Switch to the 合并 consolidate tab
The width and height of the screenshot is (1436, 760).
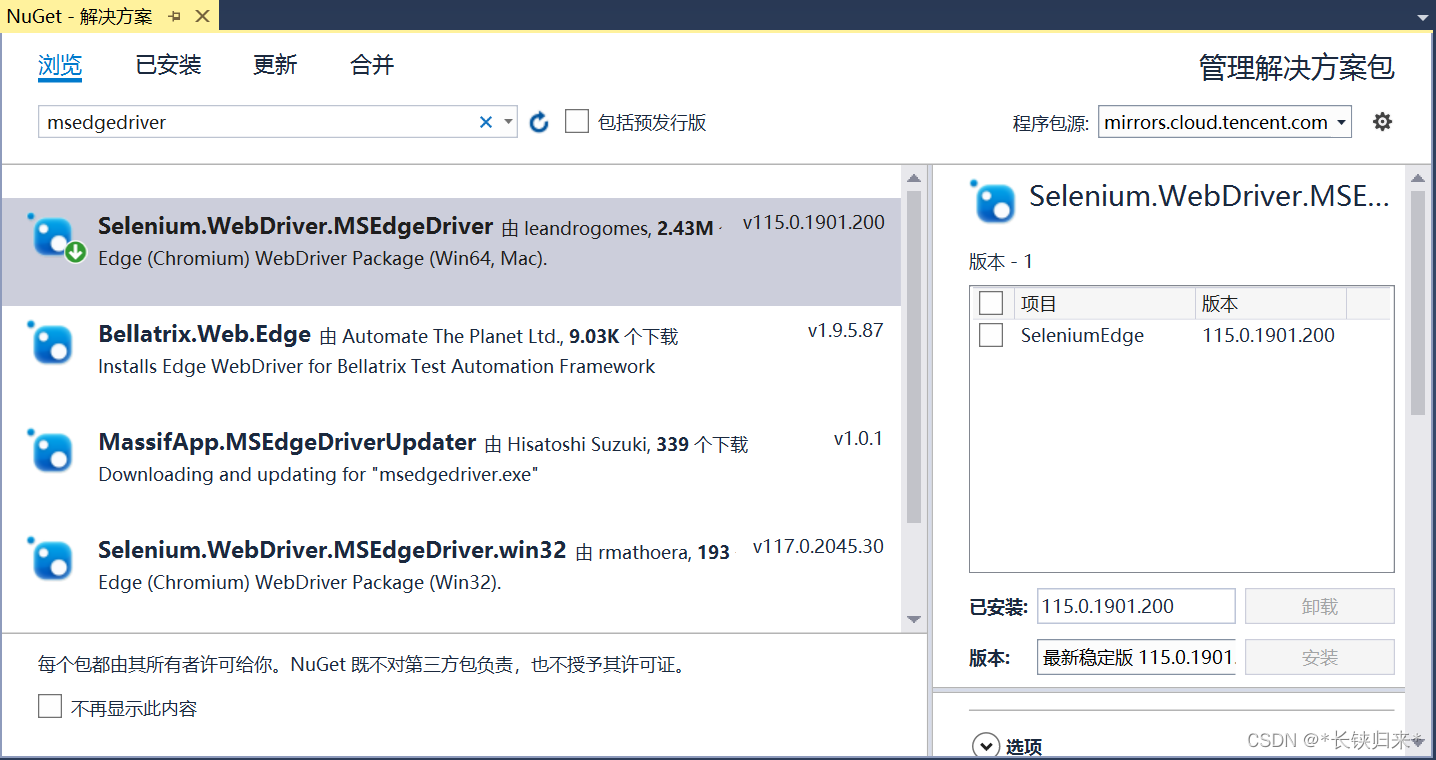372,66
